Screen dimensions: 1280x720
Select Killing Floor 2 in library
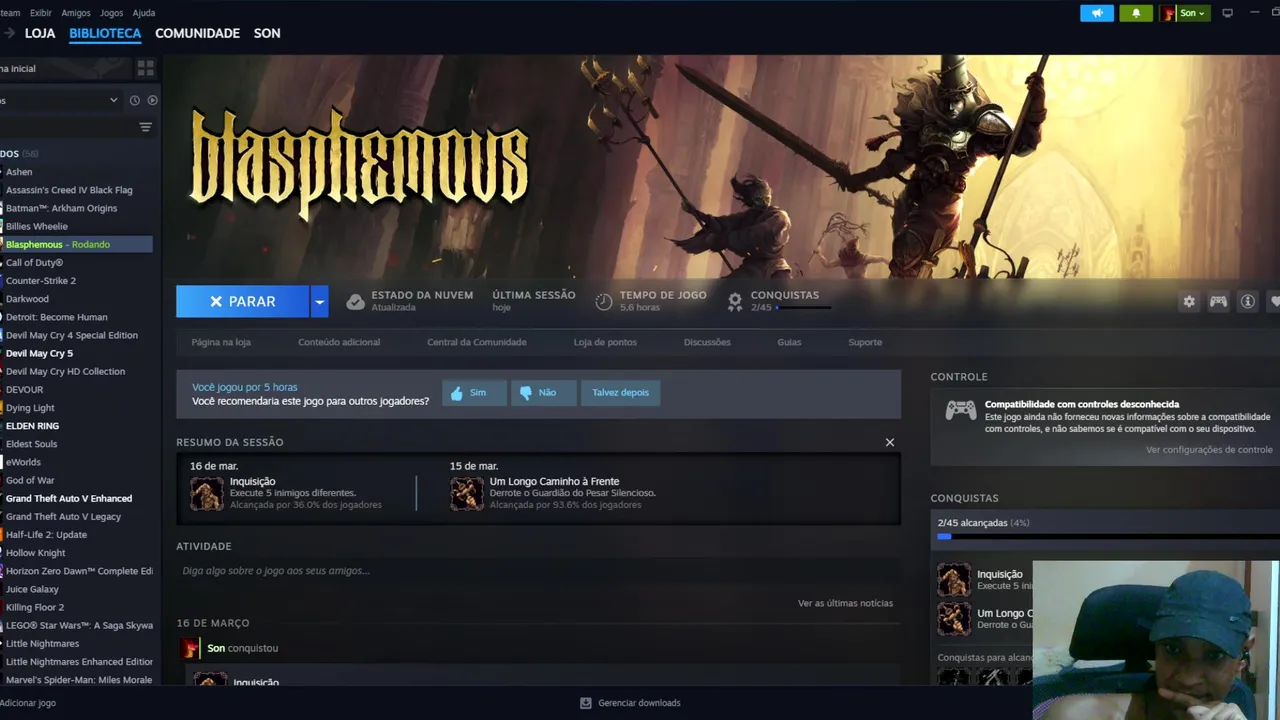(34, 607)
